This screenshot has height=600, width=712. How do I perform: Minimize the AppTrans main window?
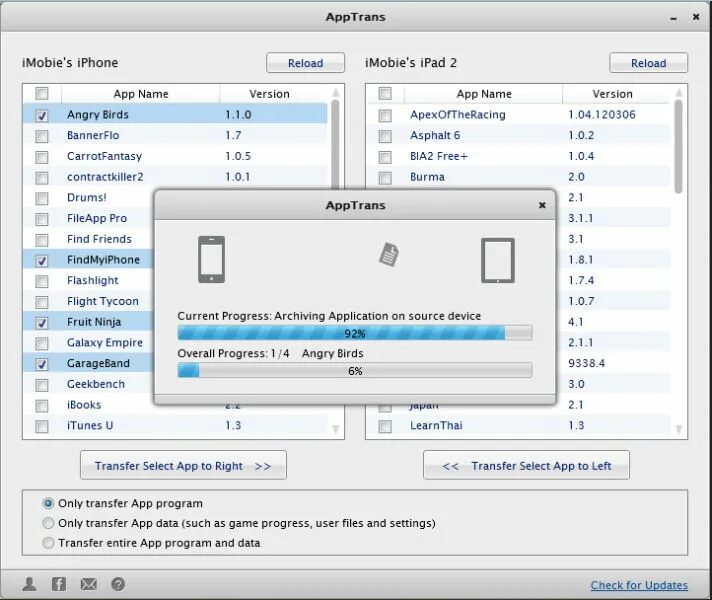[x=673, y=18]
